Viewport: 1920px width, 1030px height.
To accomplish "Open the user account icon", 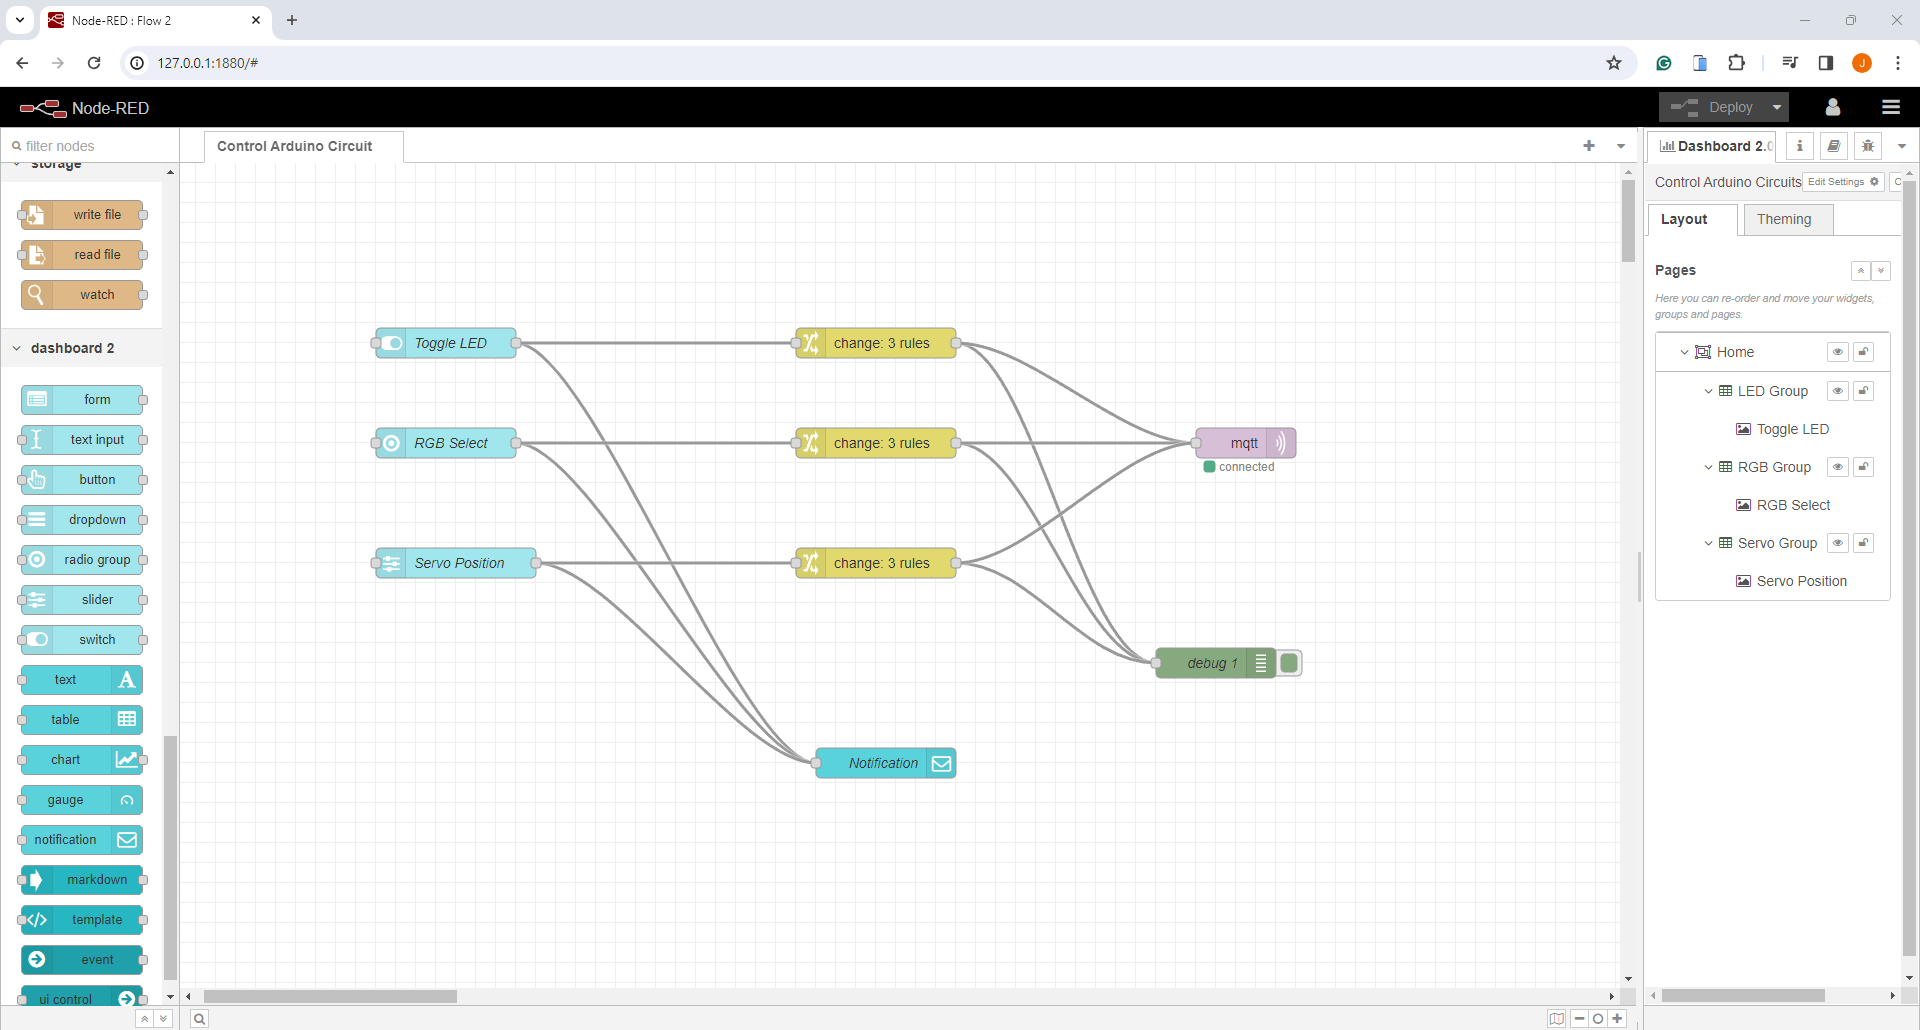I will [1833, 107].
